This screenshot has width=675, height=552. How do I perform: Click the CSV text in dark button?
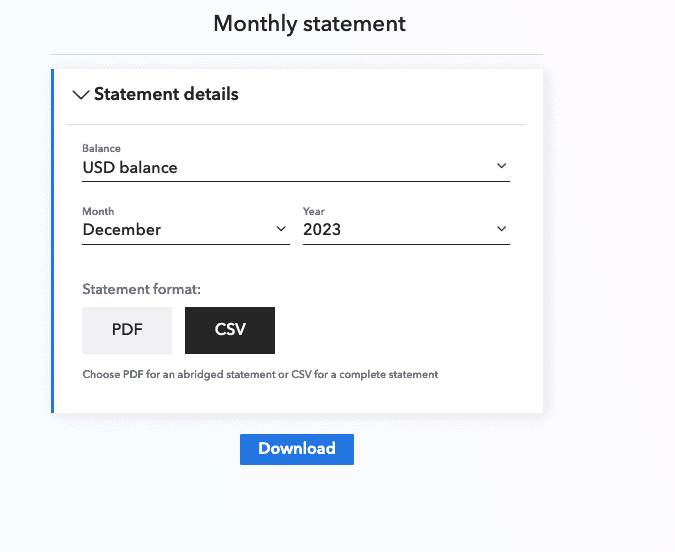(x=230, y=330)
